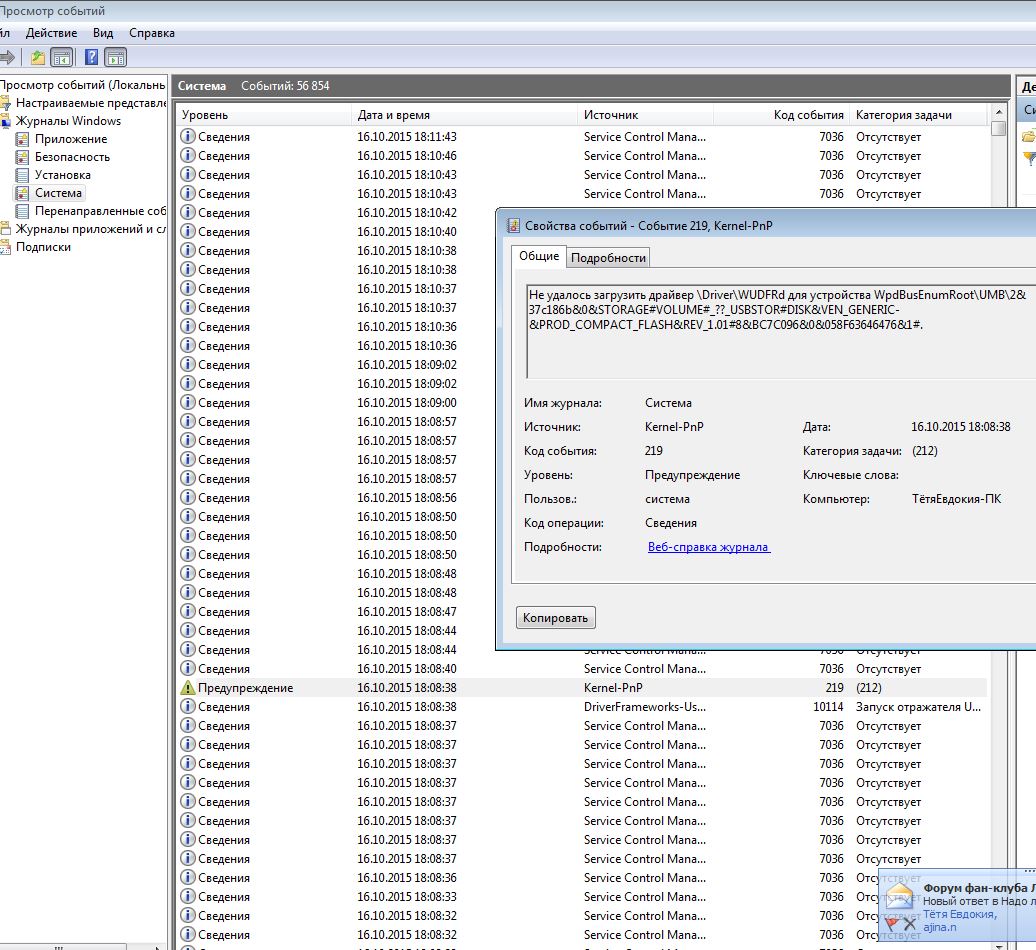Select the Перенаправленные события log
Image resolution: width=1036 pixels, height=950 pixels.
coord(99,211)
